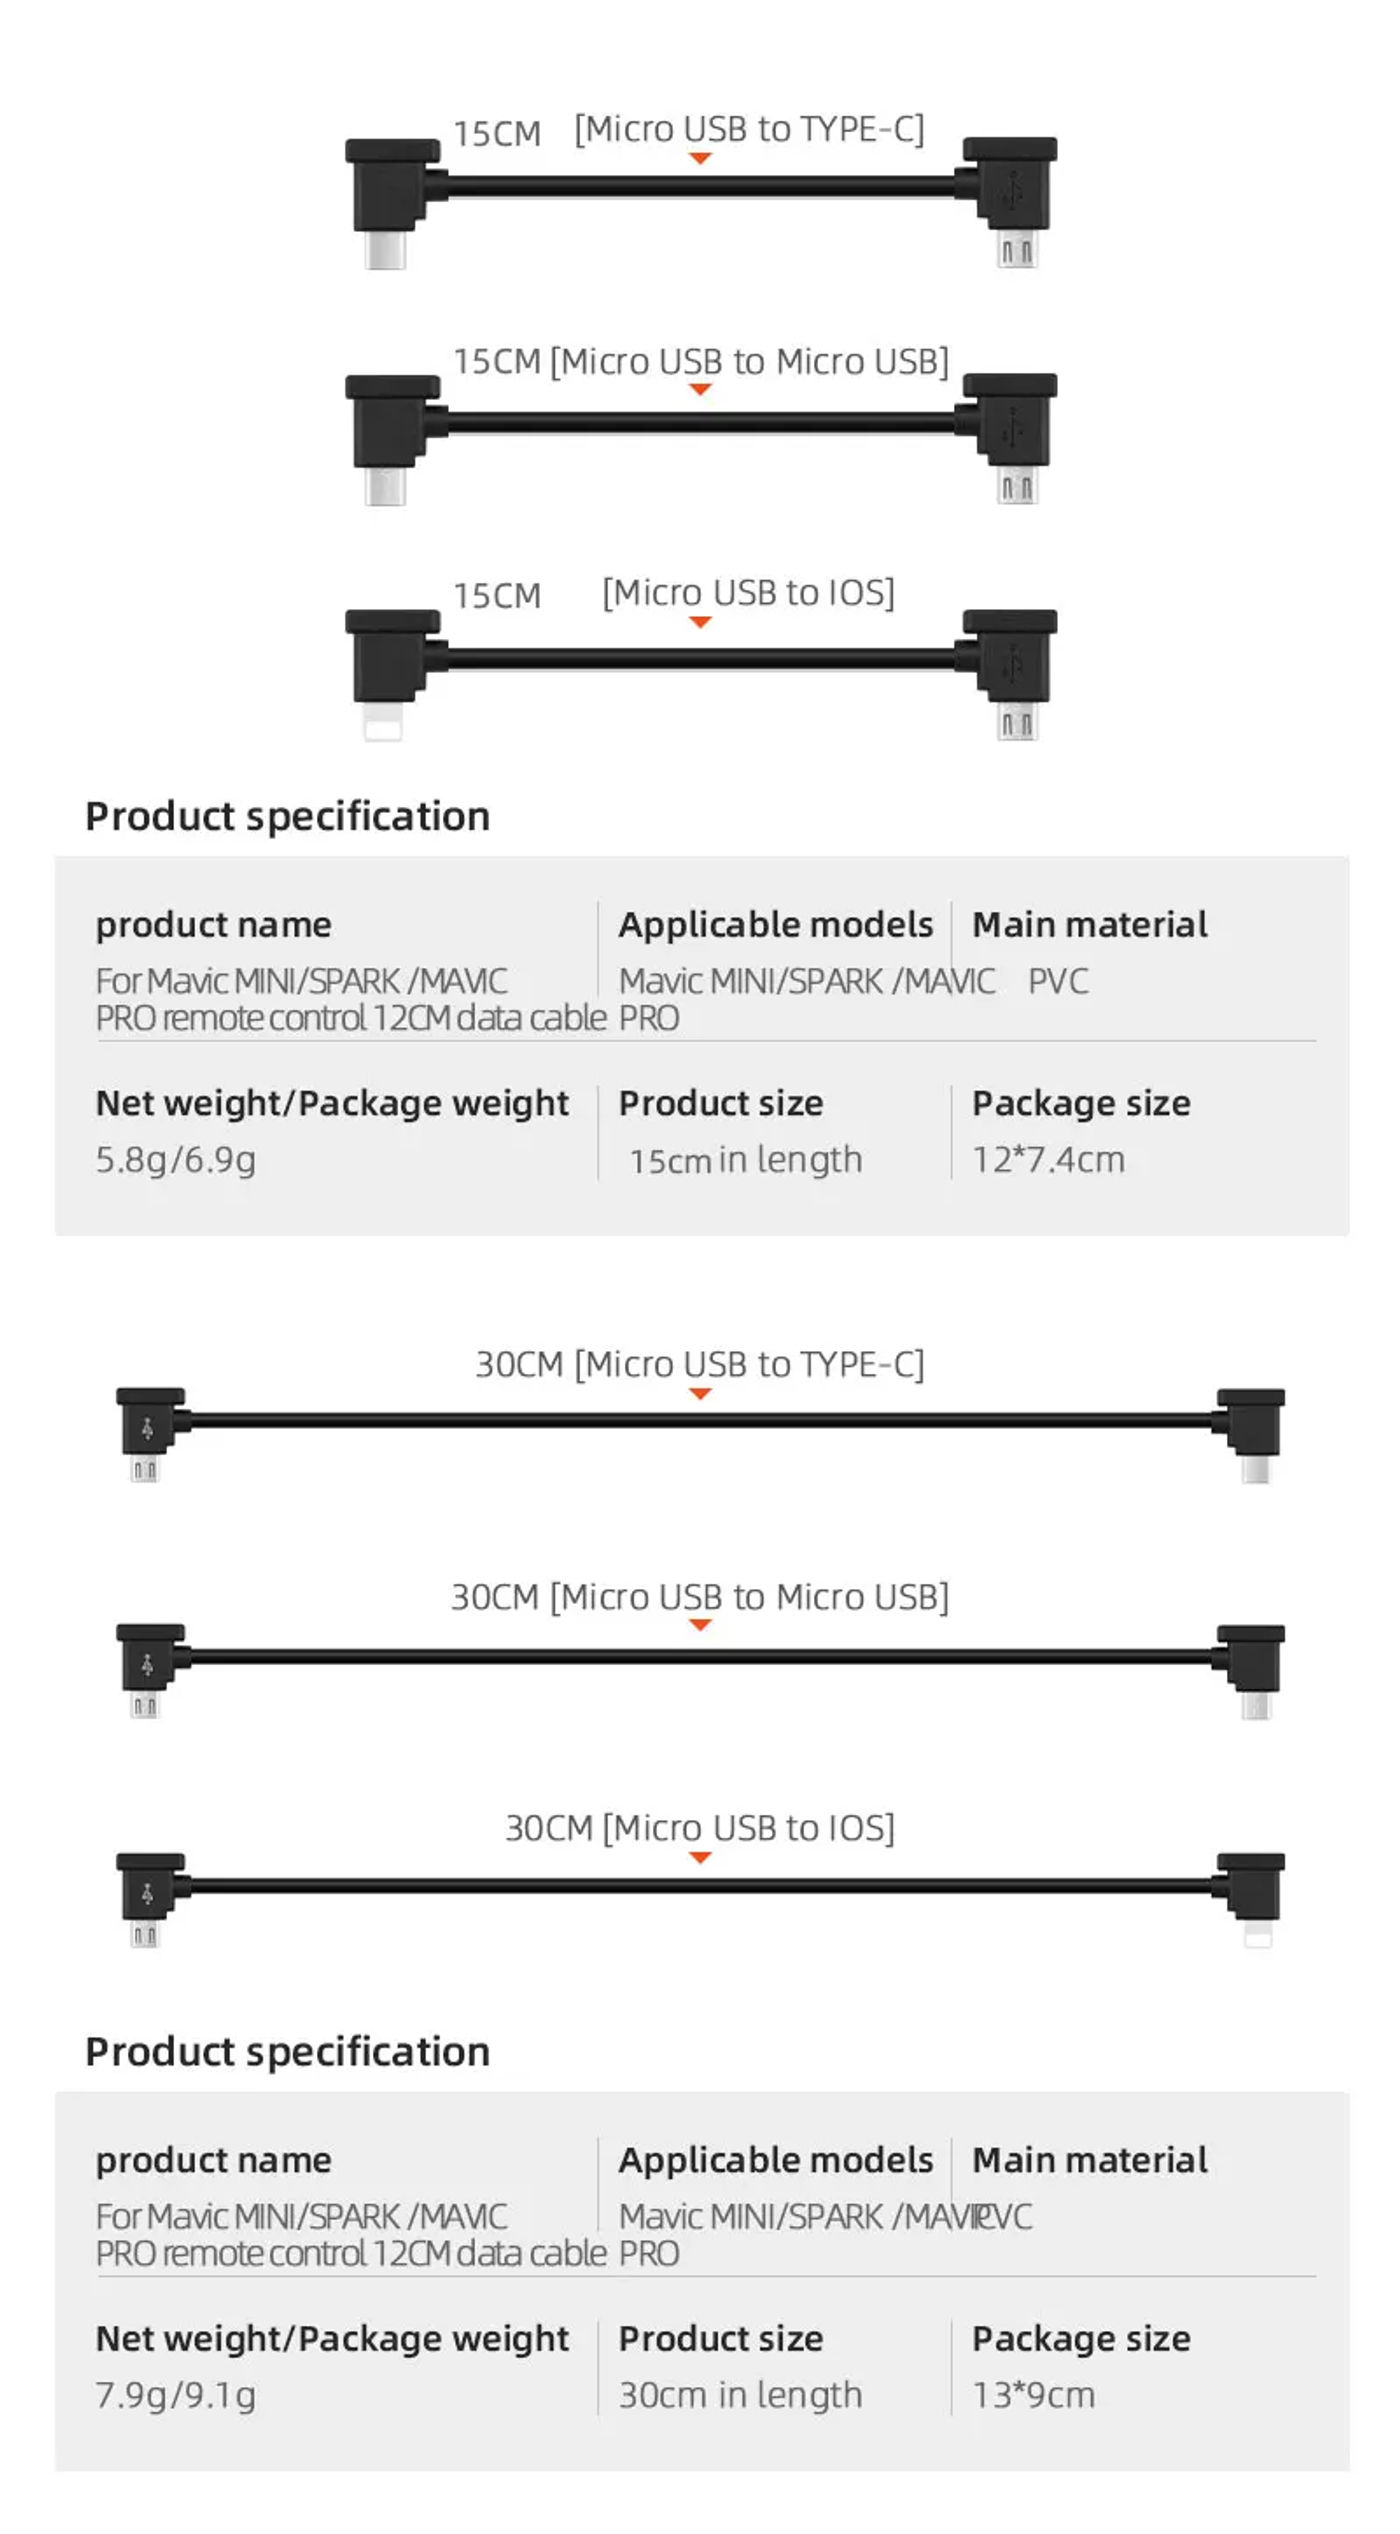Click the first Product specification heading

tap(287, 817)
